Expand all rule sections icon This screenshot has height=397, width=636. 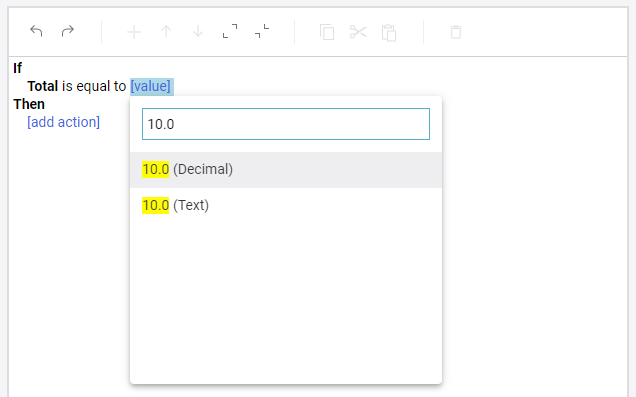(230, 31)
